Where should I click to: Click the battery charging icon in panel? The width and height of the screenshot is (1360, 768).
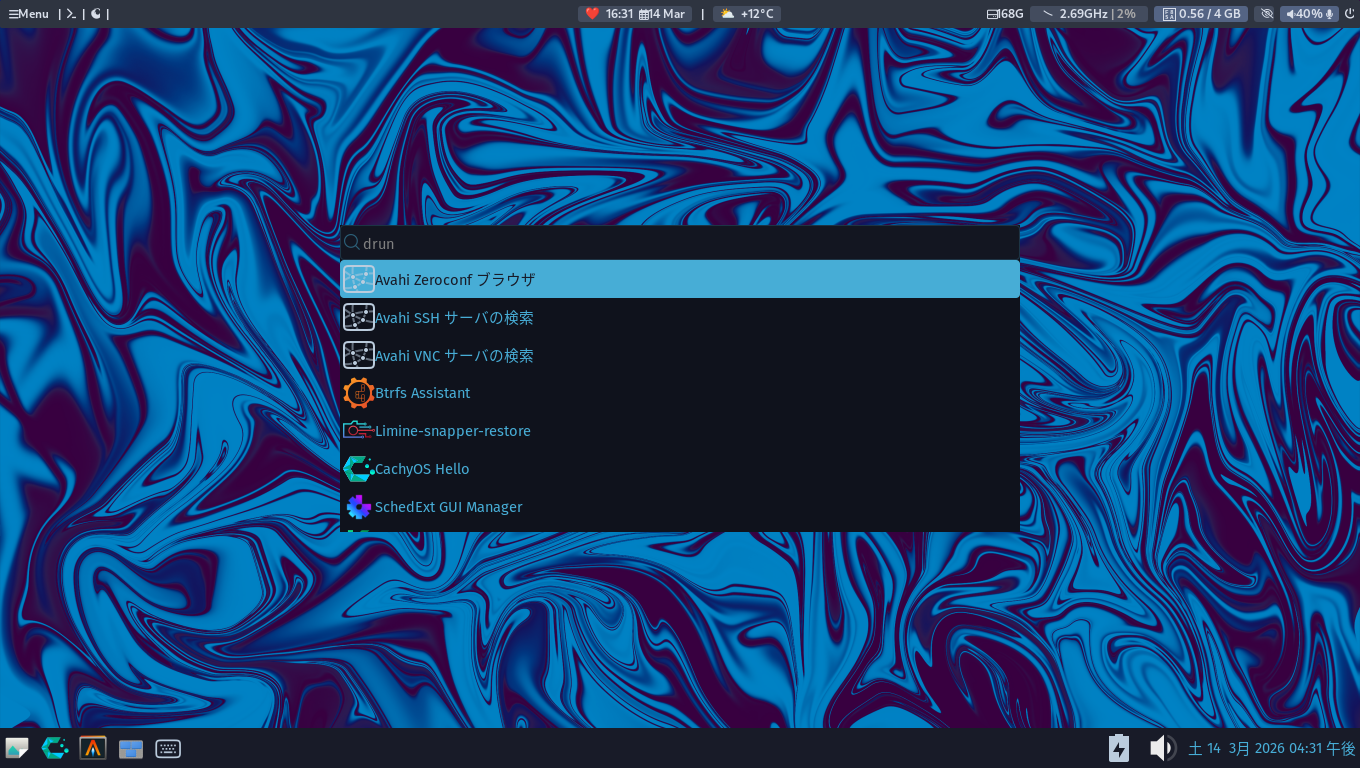click(x=1119, y=748)
